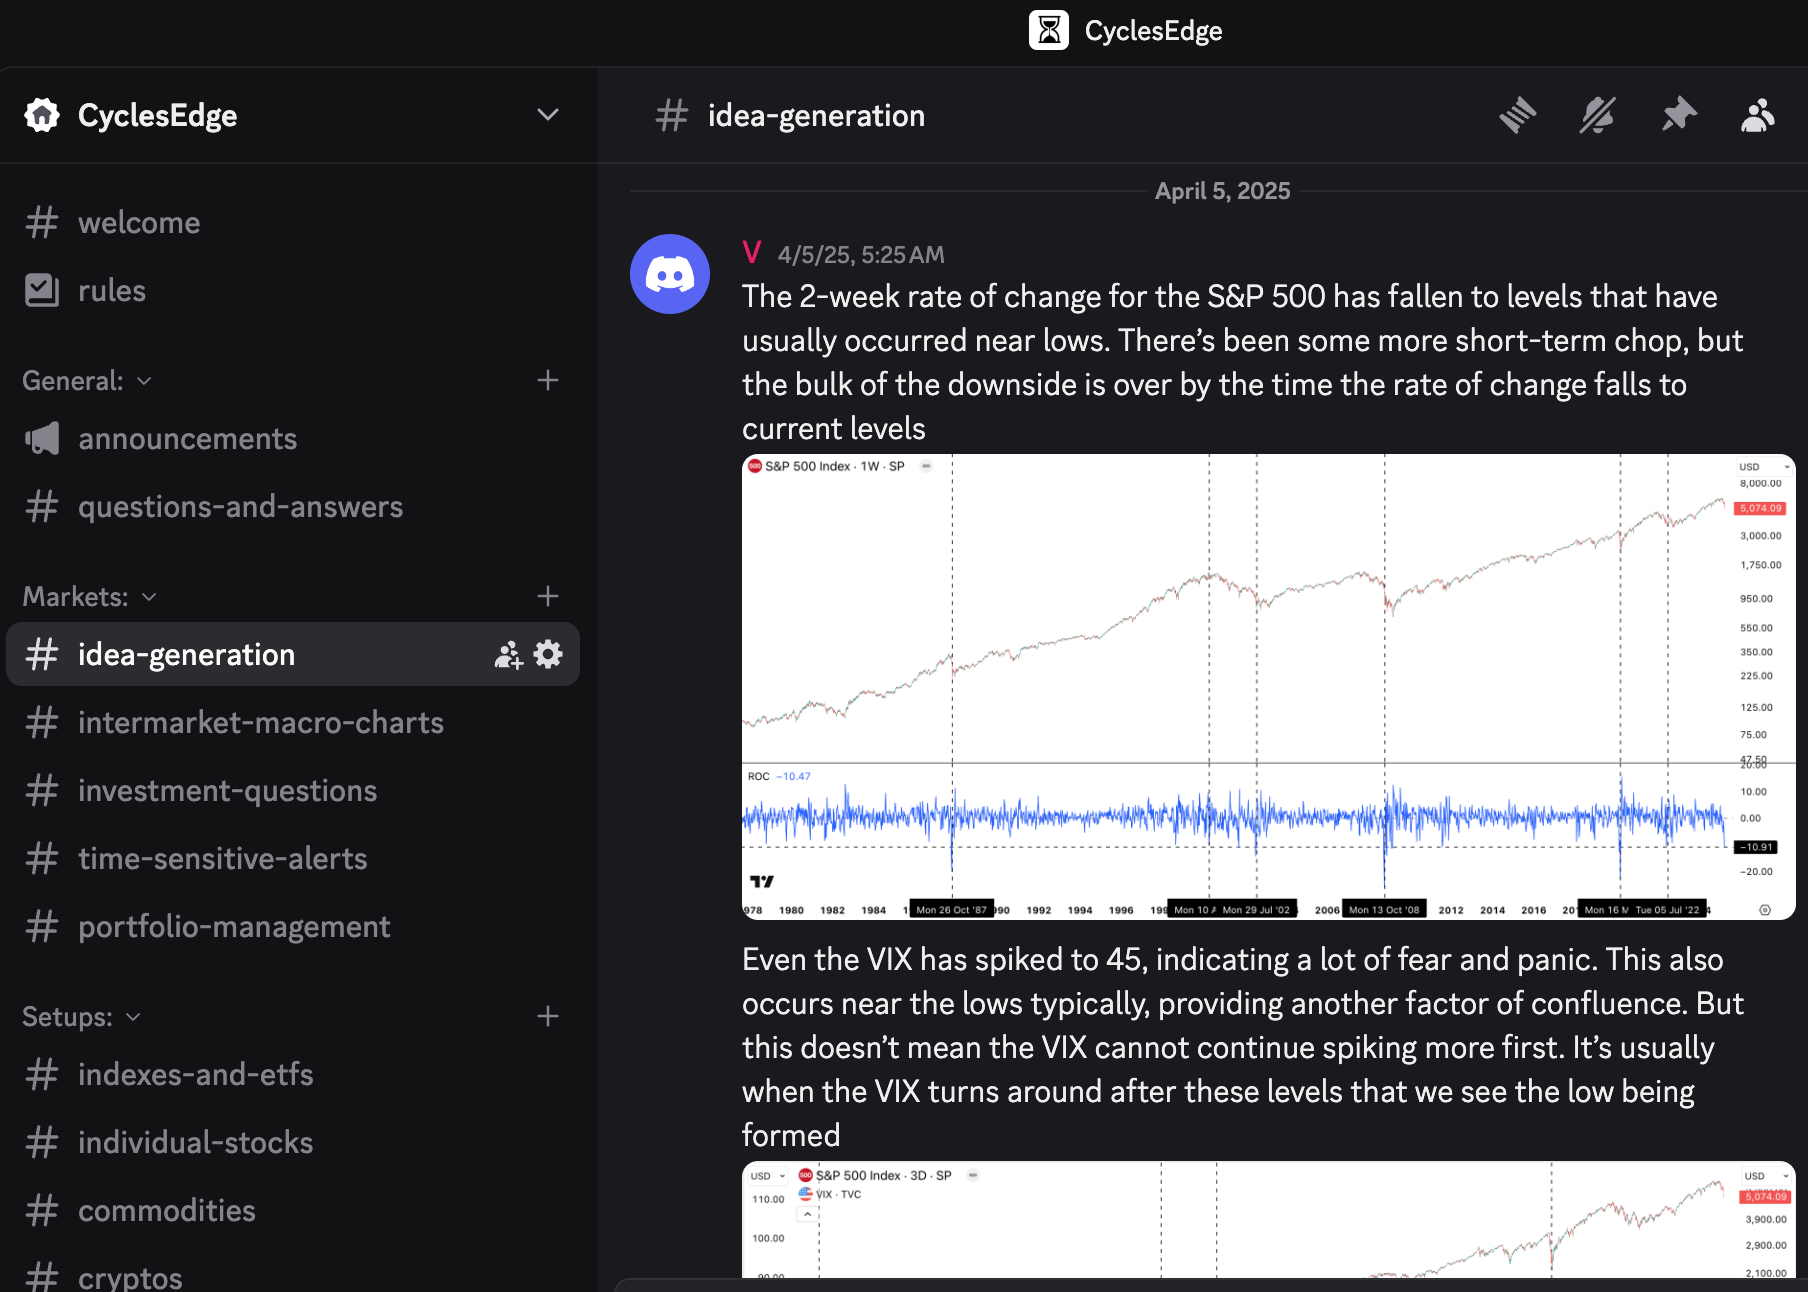The image size is (1808, 1292).
Task: Click hash icon beside welcome channel
Action: [42, 222]
